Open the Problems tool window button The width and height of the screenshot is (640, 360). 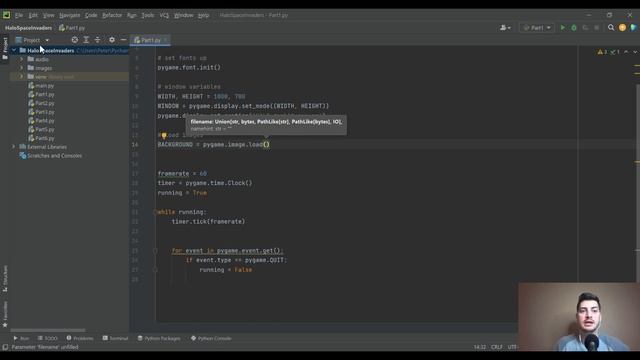[80, 338]
